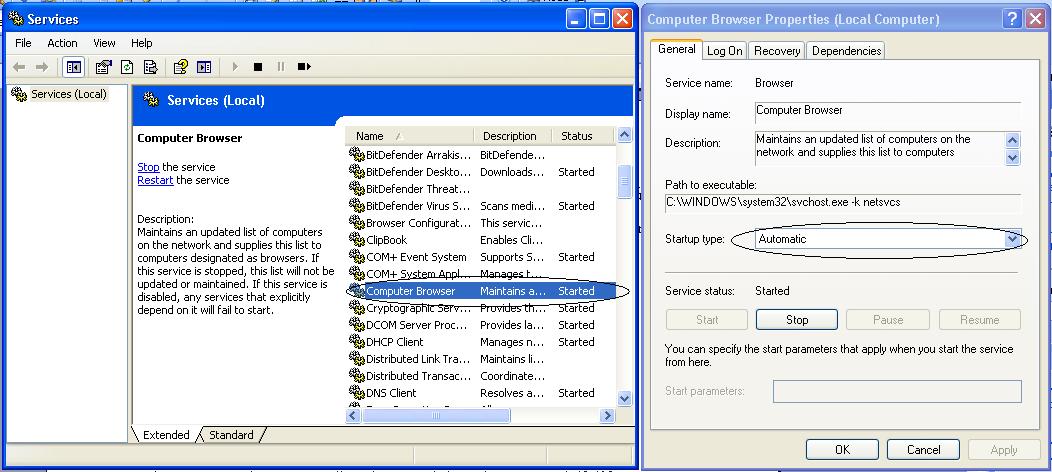The height and width of the screenshot is (472, 1052).
Task: Click the Start button in Properties dialog
Action: coord(706,320)
